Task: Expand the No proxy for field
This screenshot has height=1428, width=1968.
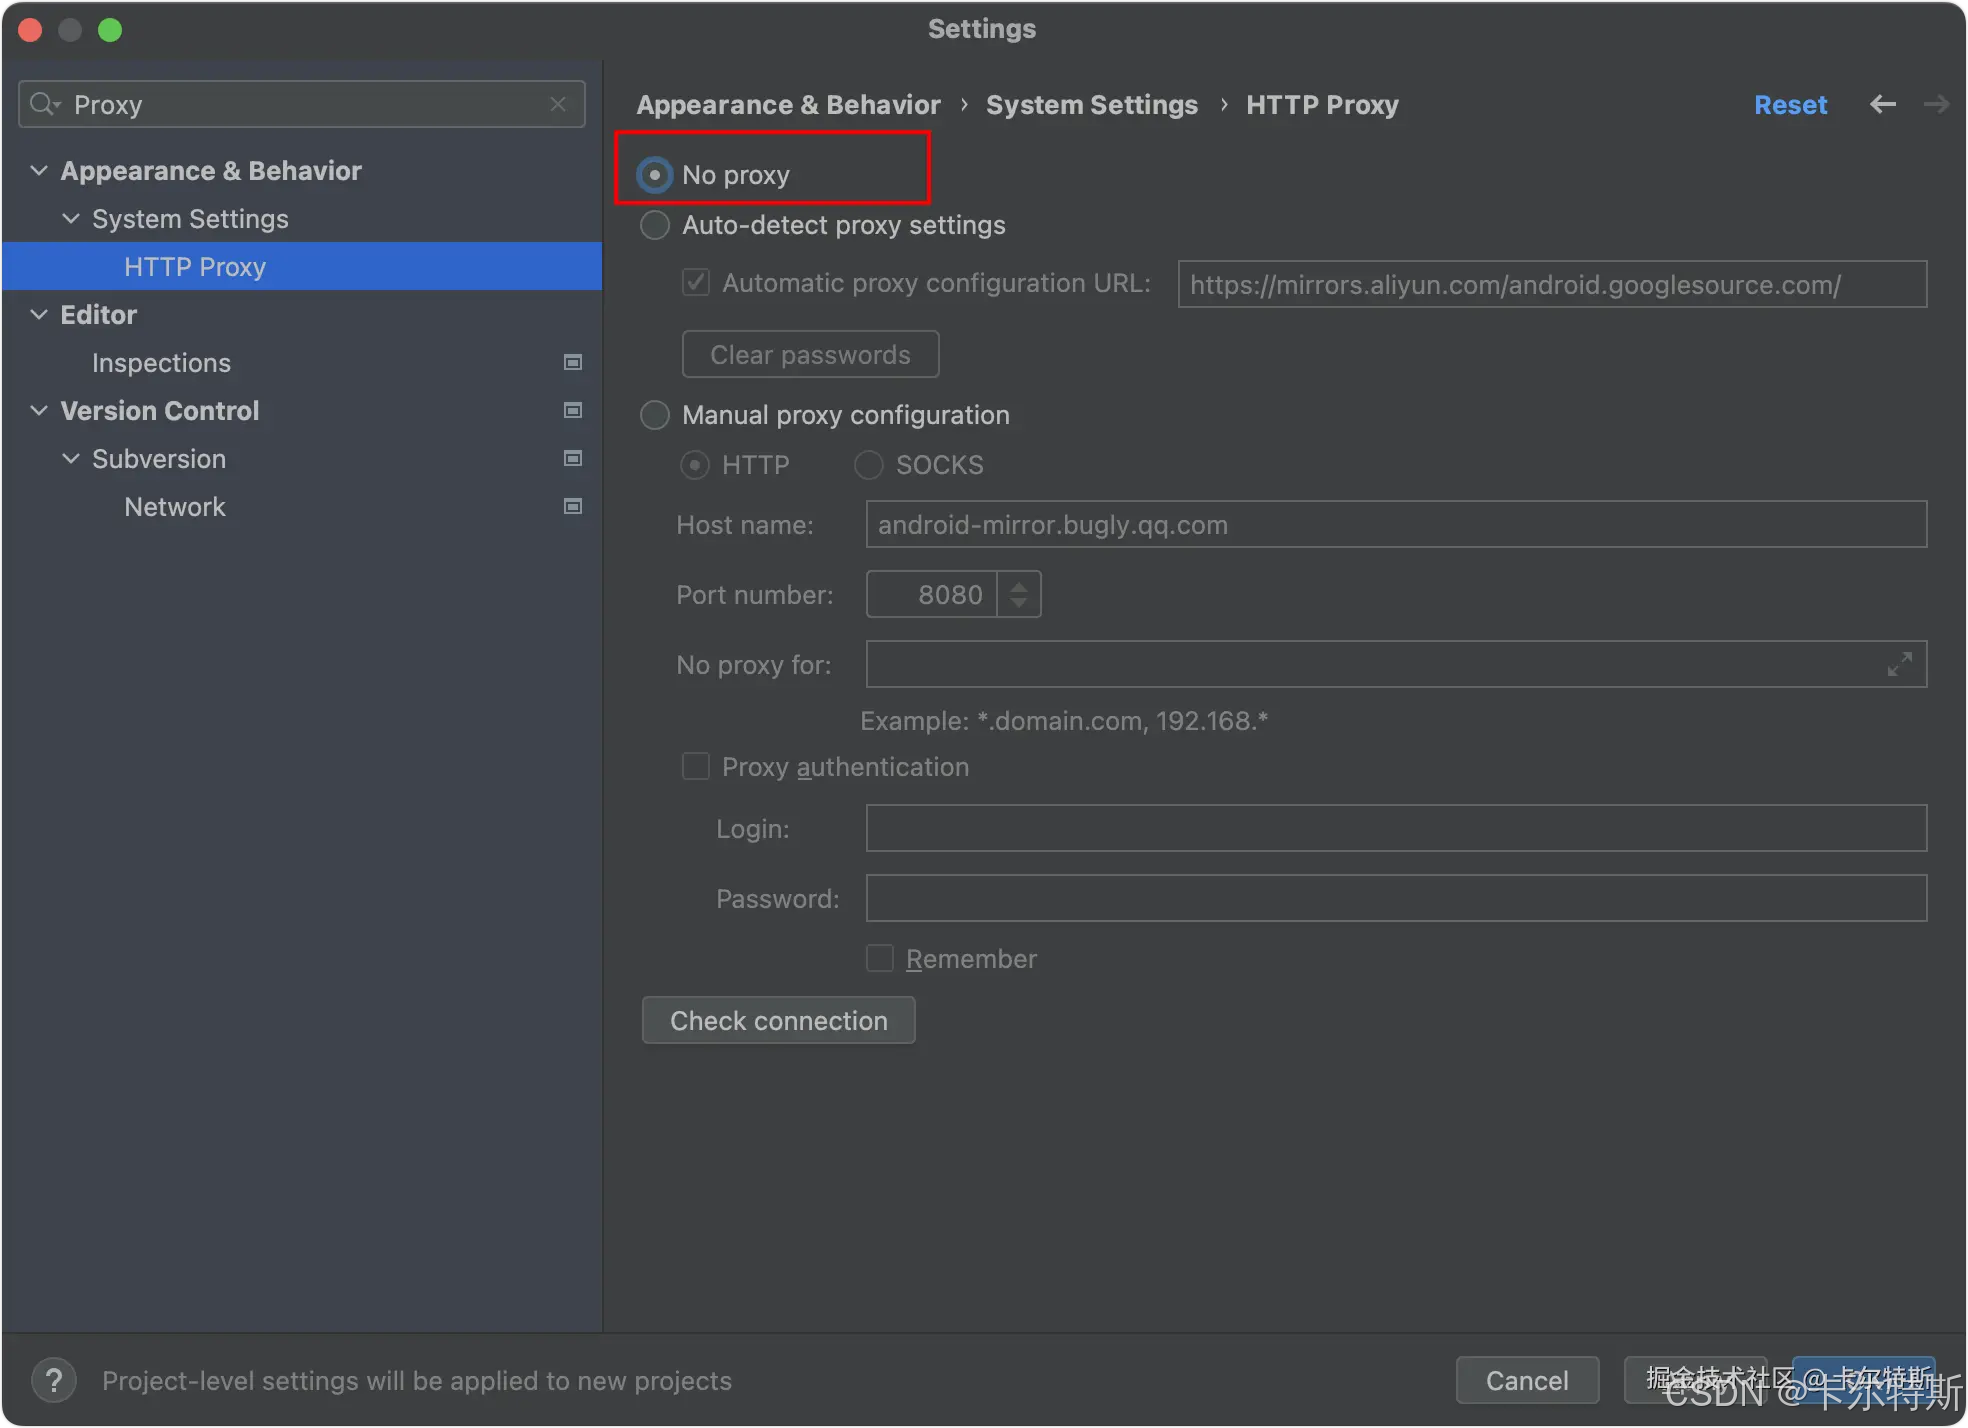Action: tap(1899, 664)
